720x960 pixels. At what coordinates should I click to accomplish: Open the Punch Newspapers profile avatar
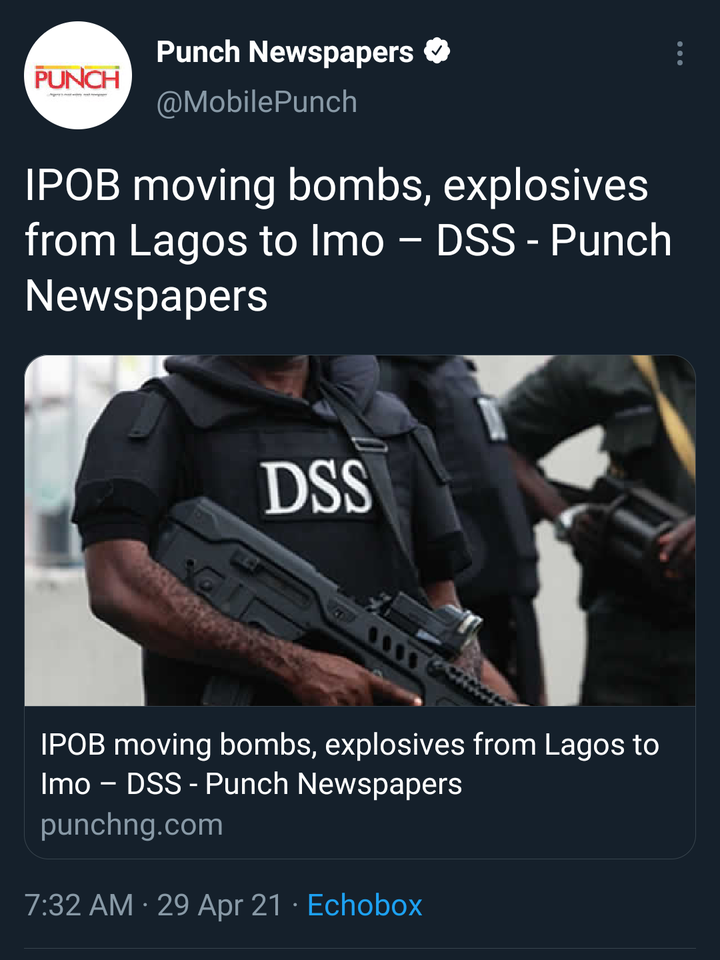(x=78, y=75)
